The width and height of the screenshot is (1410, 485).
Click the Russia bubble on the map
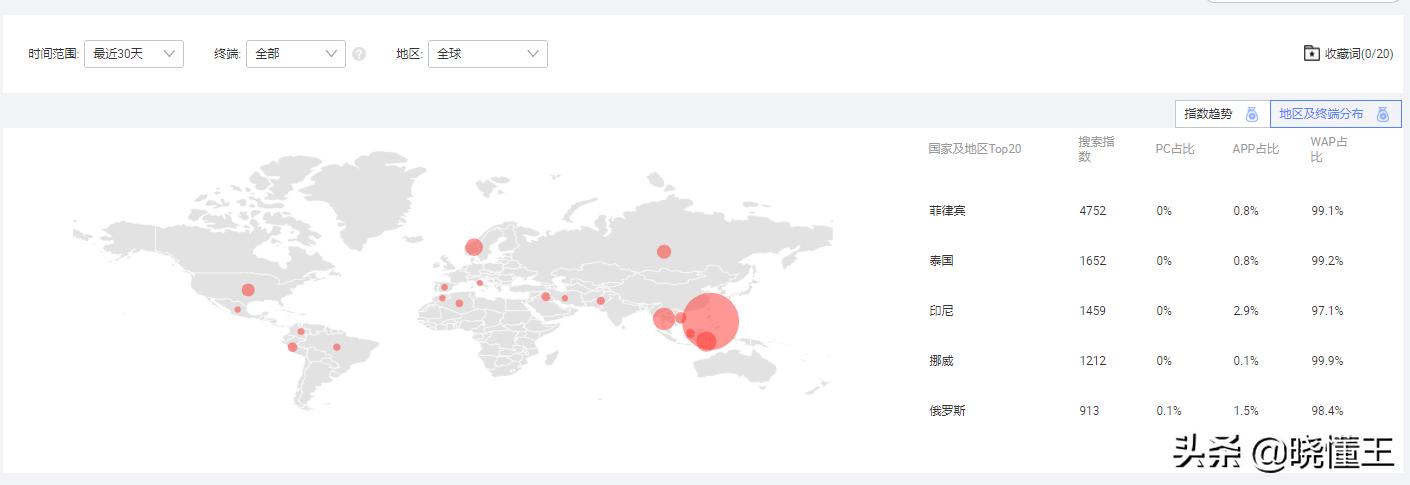coord(664,251)
